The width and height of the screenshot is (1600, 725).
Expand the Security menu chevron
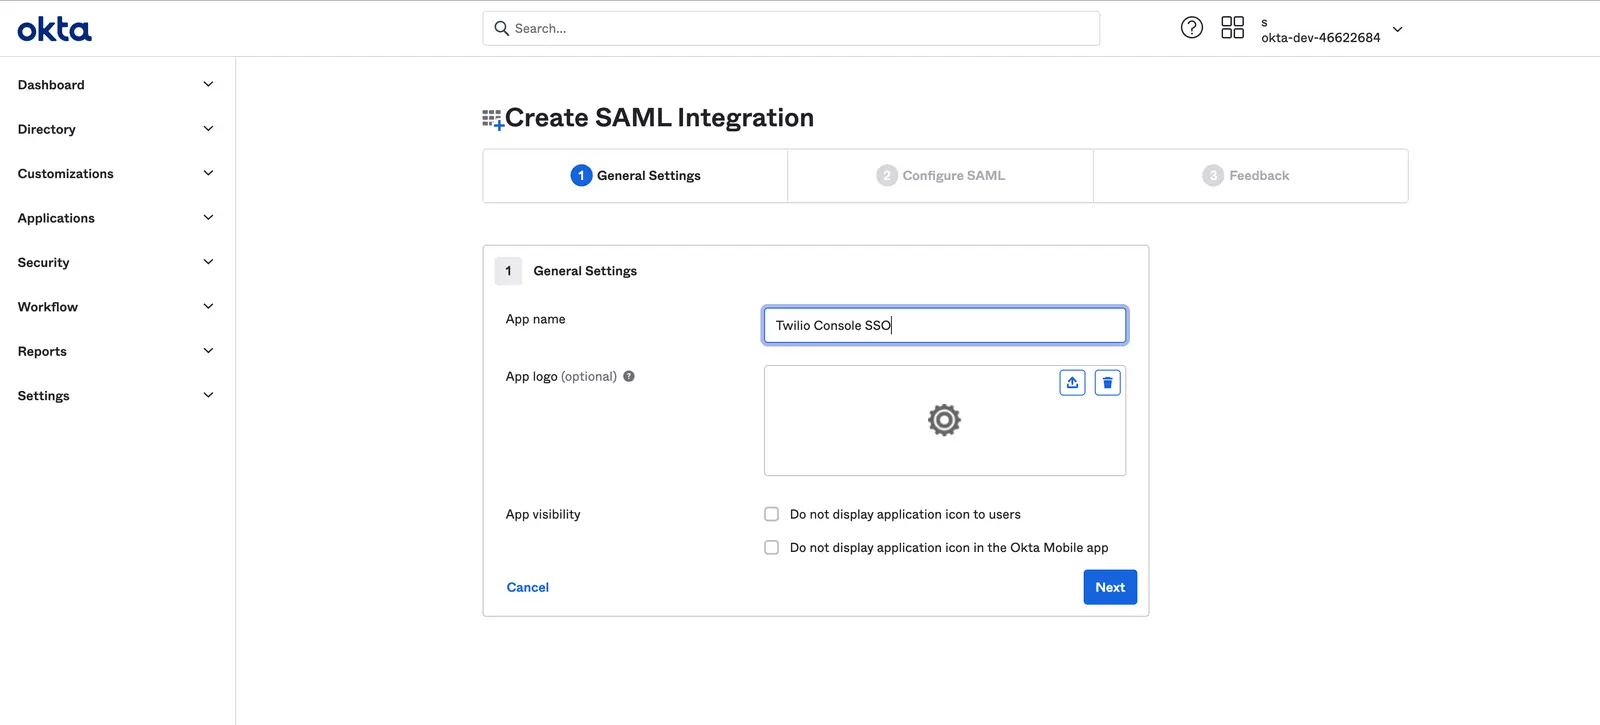coord(208,262)
